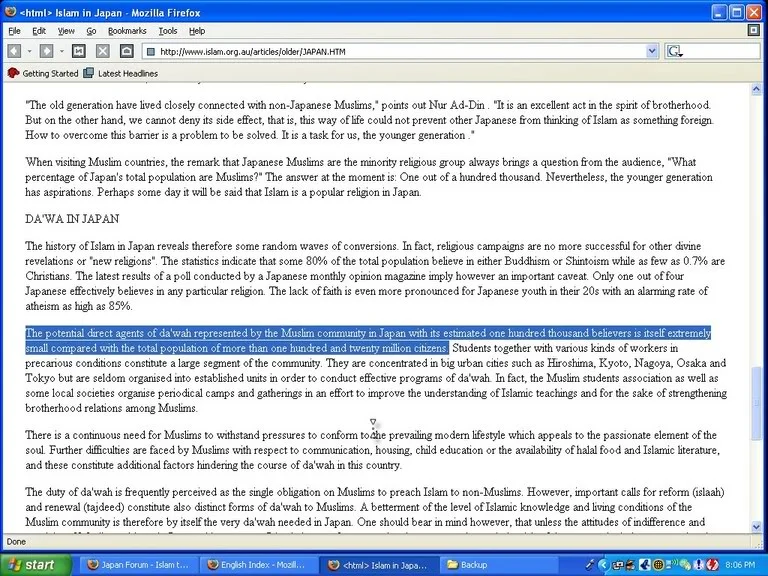768x576 pixels.
Task: Open the Forward history dropdown arrow
Action: tap(62, 51)
